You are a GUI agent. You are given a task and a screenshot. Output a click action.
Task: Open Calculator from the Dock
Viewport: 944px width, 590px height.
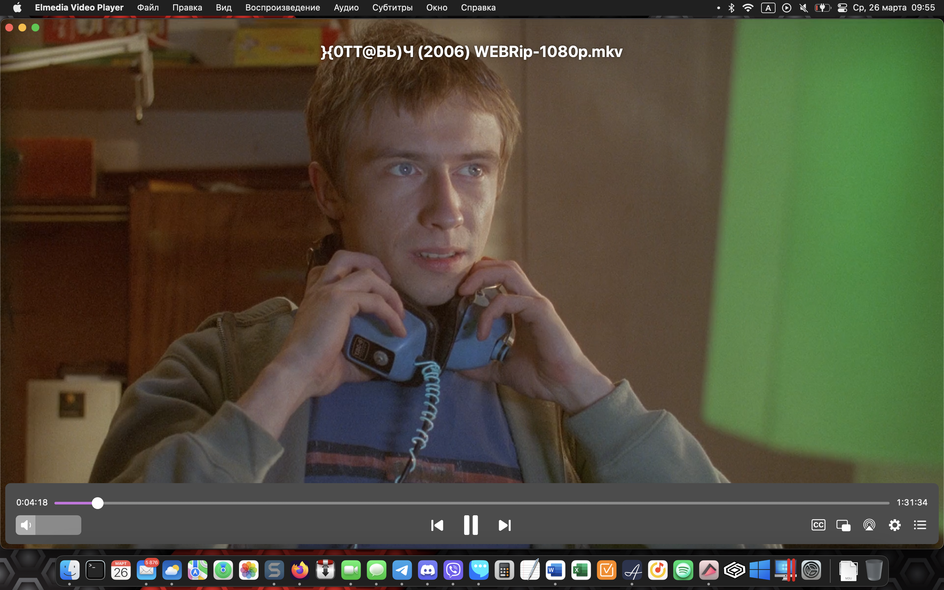coord(505,570)
